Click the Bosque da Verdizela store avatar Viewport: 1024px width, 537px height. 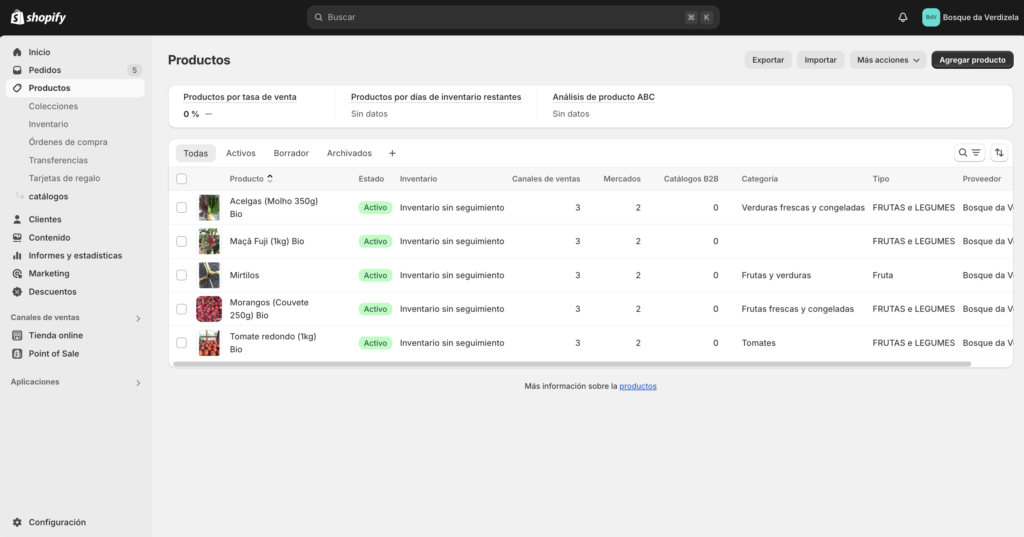[x=930, y=17]
